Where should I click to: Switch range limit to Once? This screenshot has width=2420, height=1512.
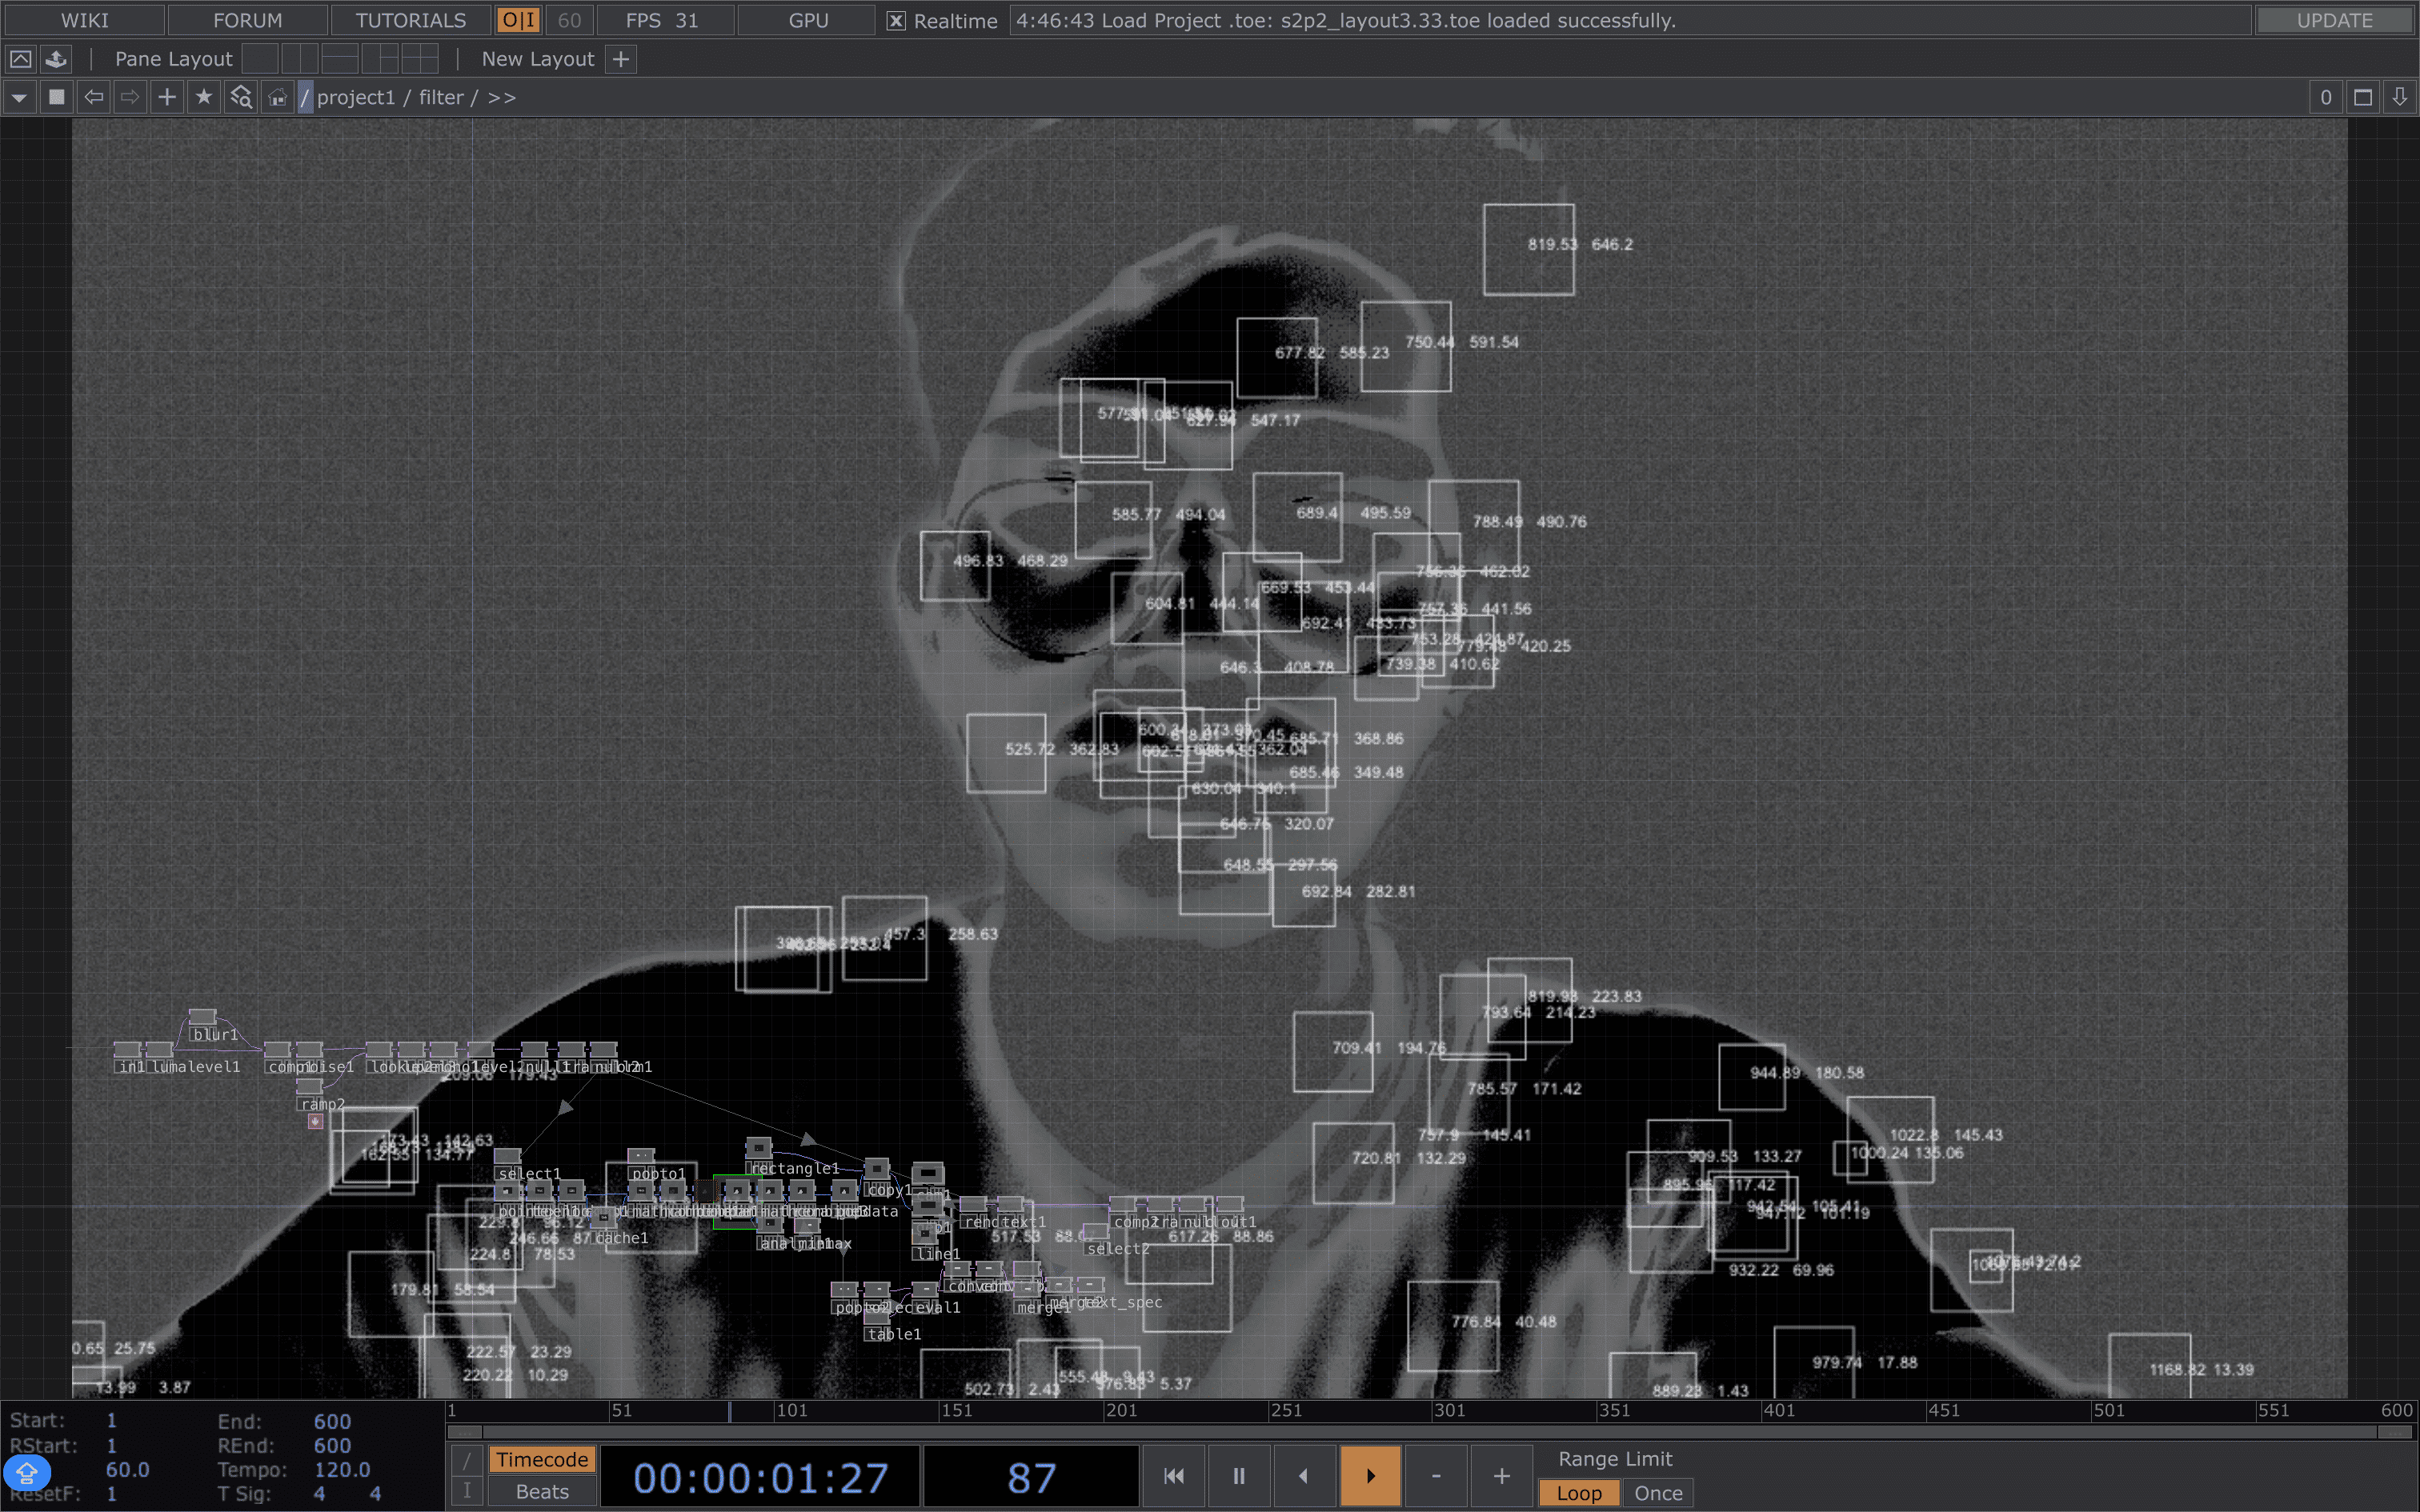(x=1657, y=1493)
